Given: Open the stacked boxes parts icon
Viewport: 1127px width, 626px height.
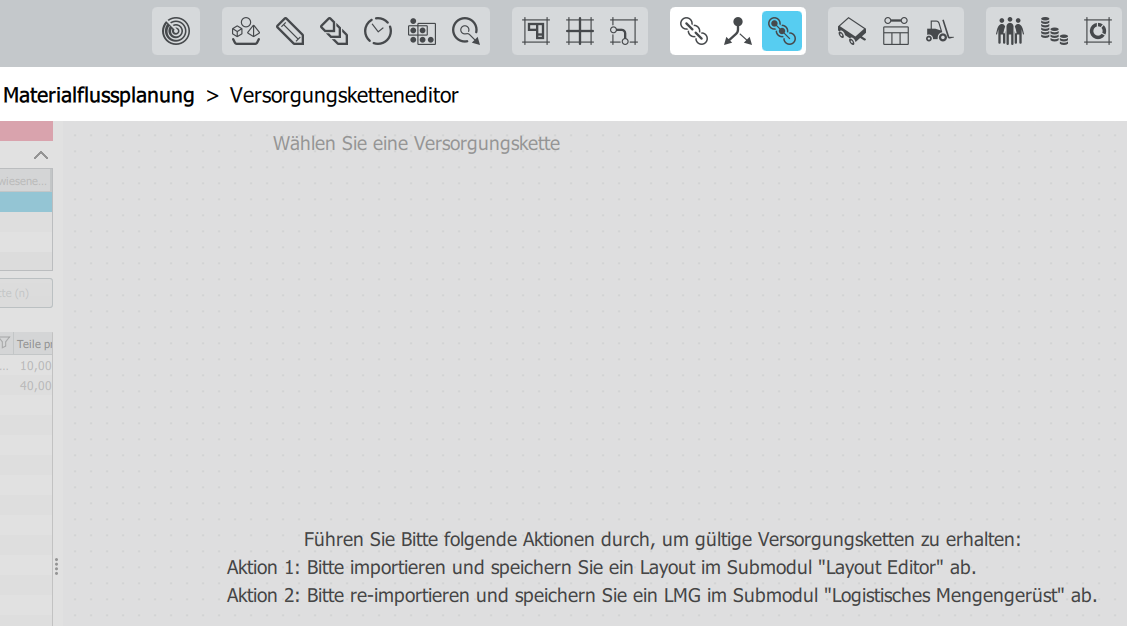Looking at the screenshot, I should (x=246, y=32).
